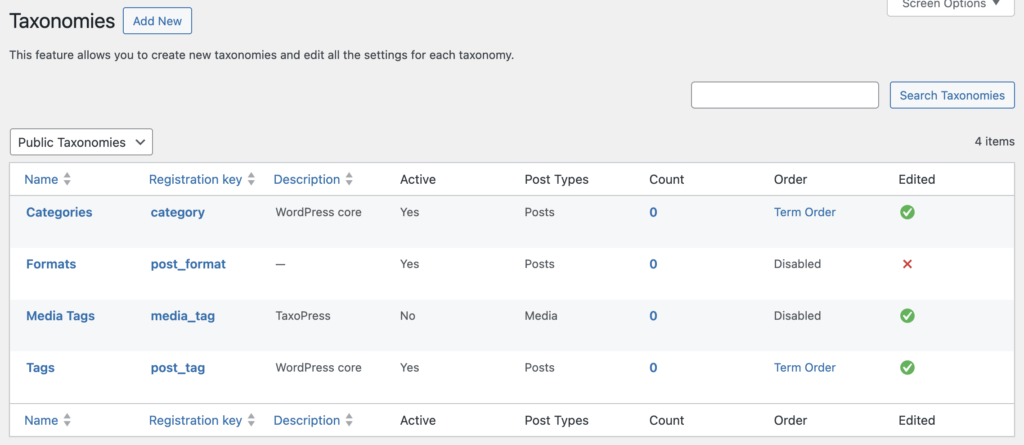Click the count 0 in Media Tags row

pos(653,316)
